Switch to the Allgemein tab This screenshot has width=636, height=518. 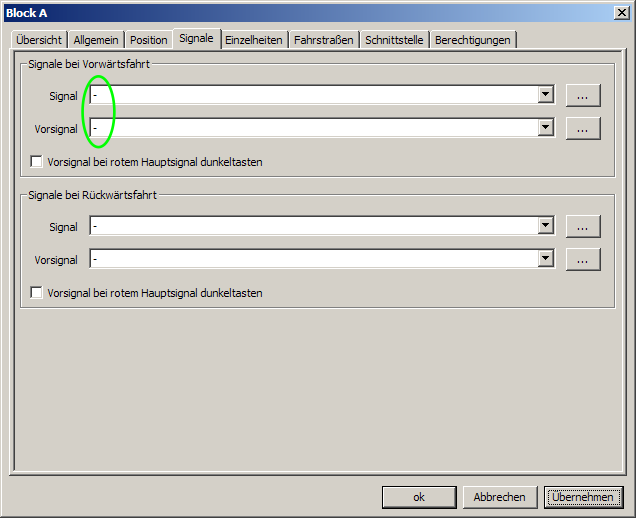point(96,40)
